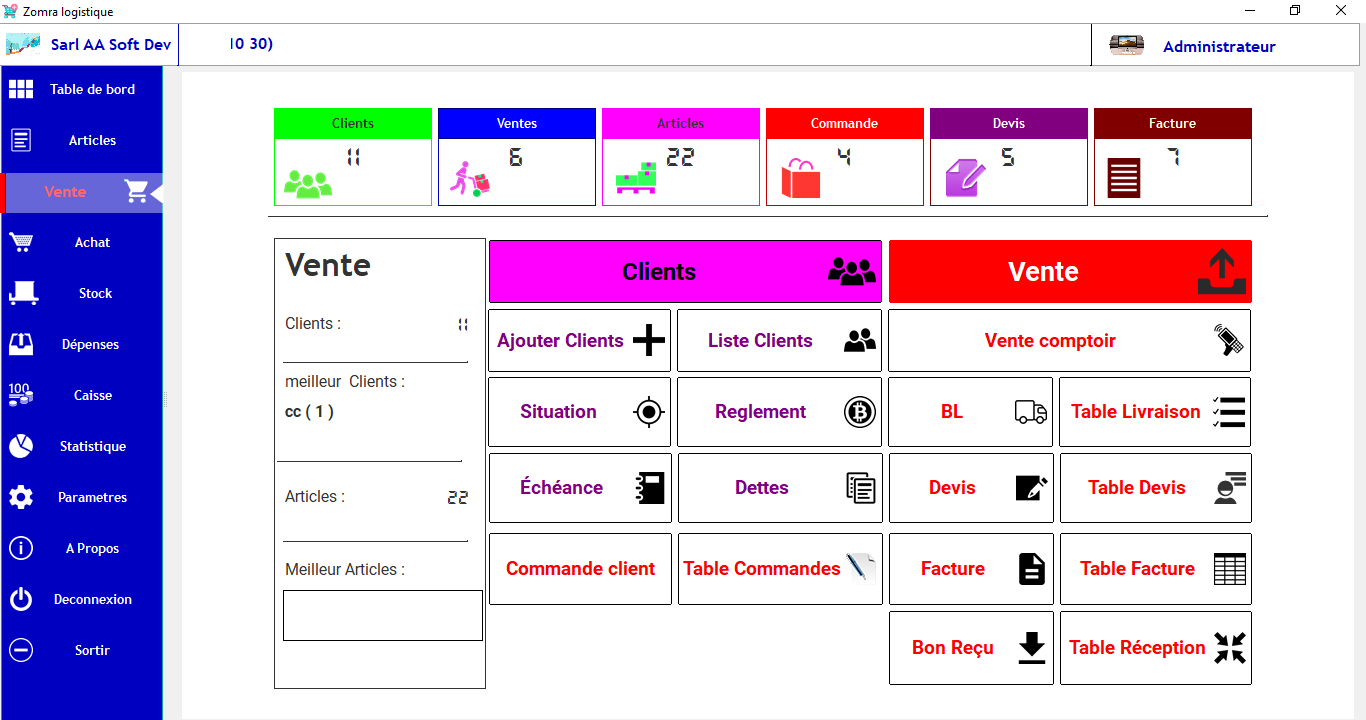Click the Facture dashboard card
This screenshot has height=720, width=1366.
coord(1172,157)
